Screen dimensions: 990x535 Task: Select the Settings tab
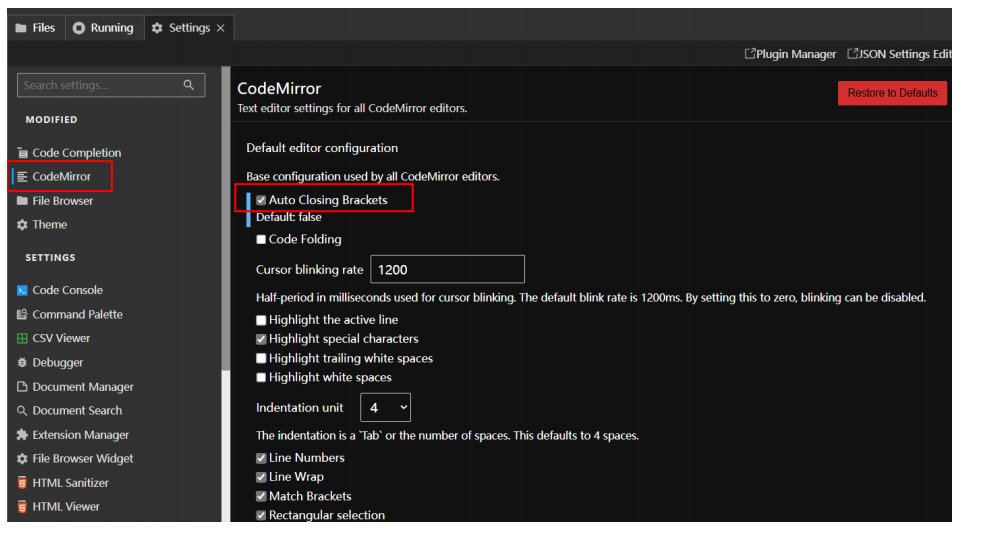point(189,28)
